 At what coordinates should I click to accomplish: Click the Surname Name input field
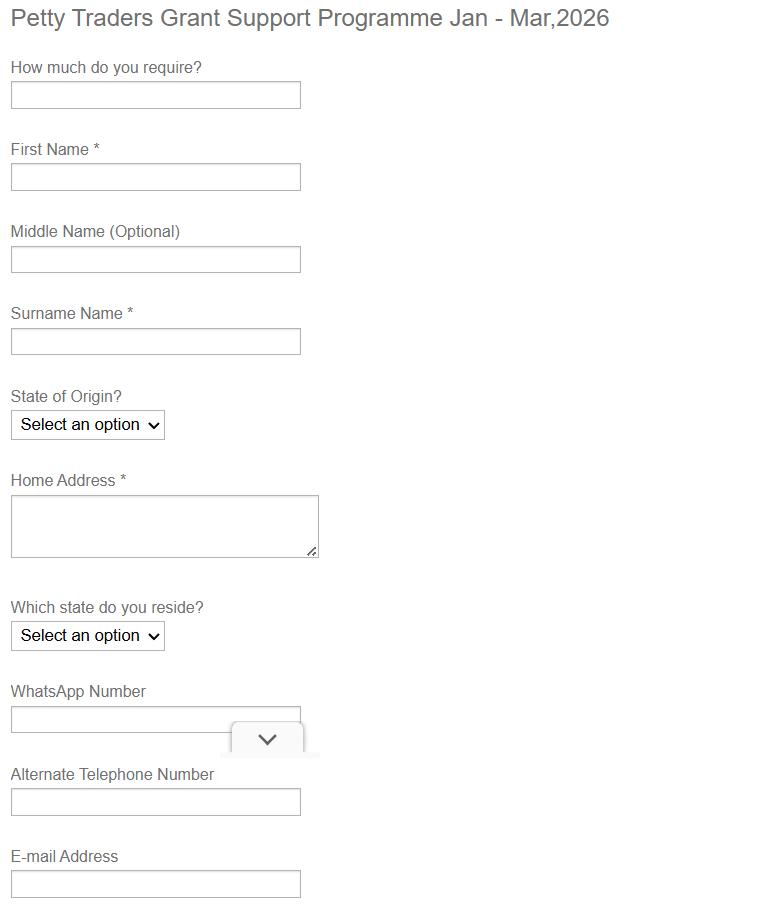(x=155, y=341)
